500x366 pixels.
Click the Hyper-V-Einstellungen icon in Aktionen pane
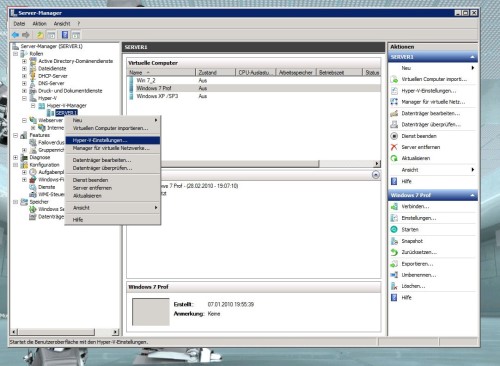394,91
